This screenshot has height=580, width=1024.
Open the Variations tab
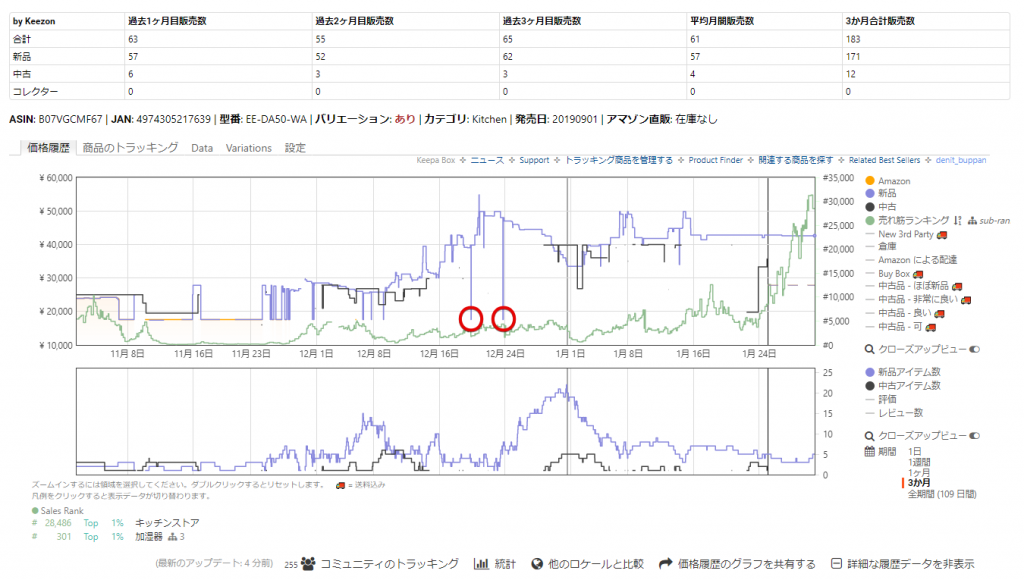248,148
